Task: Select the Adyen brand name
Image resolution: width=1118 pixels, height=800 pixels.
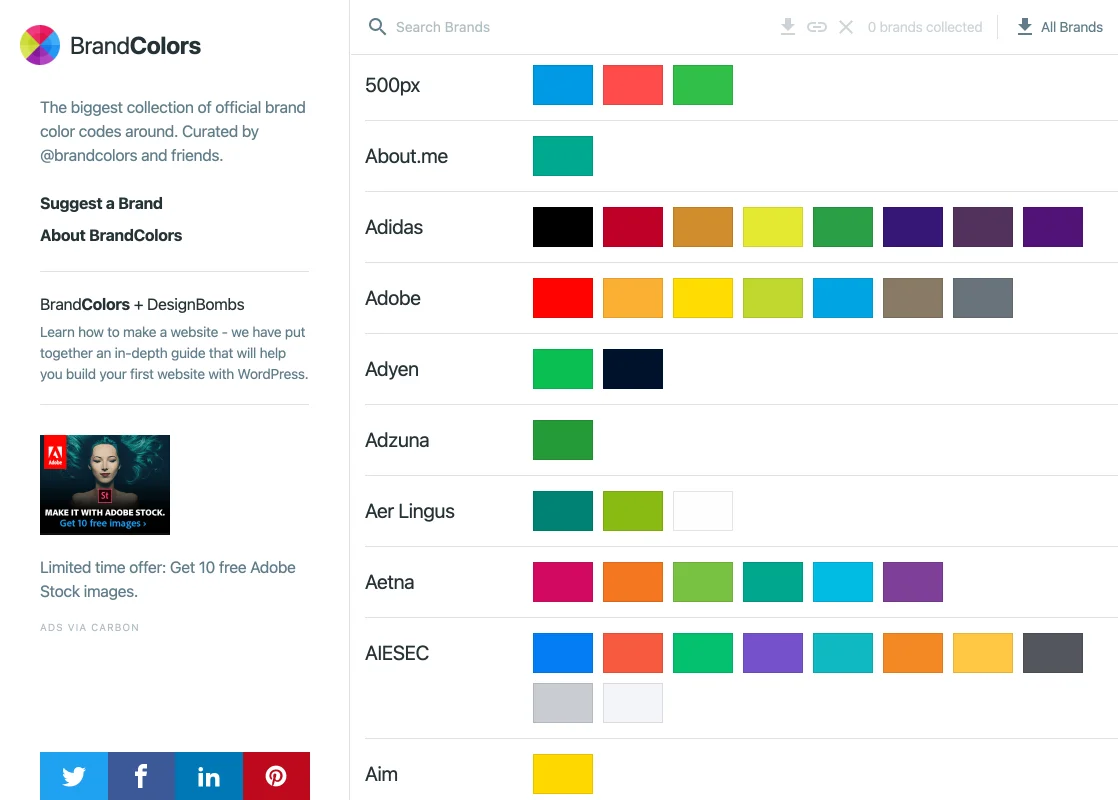Action: click(391, 369)
